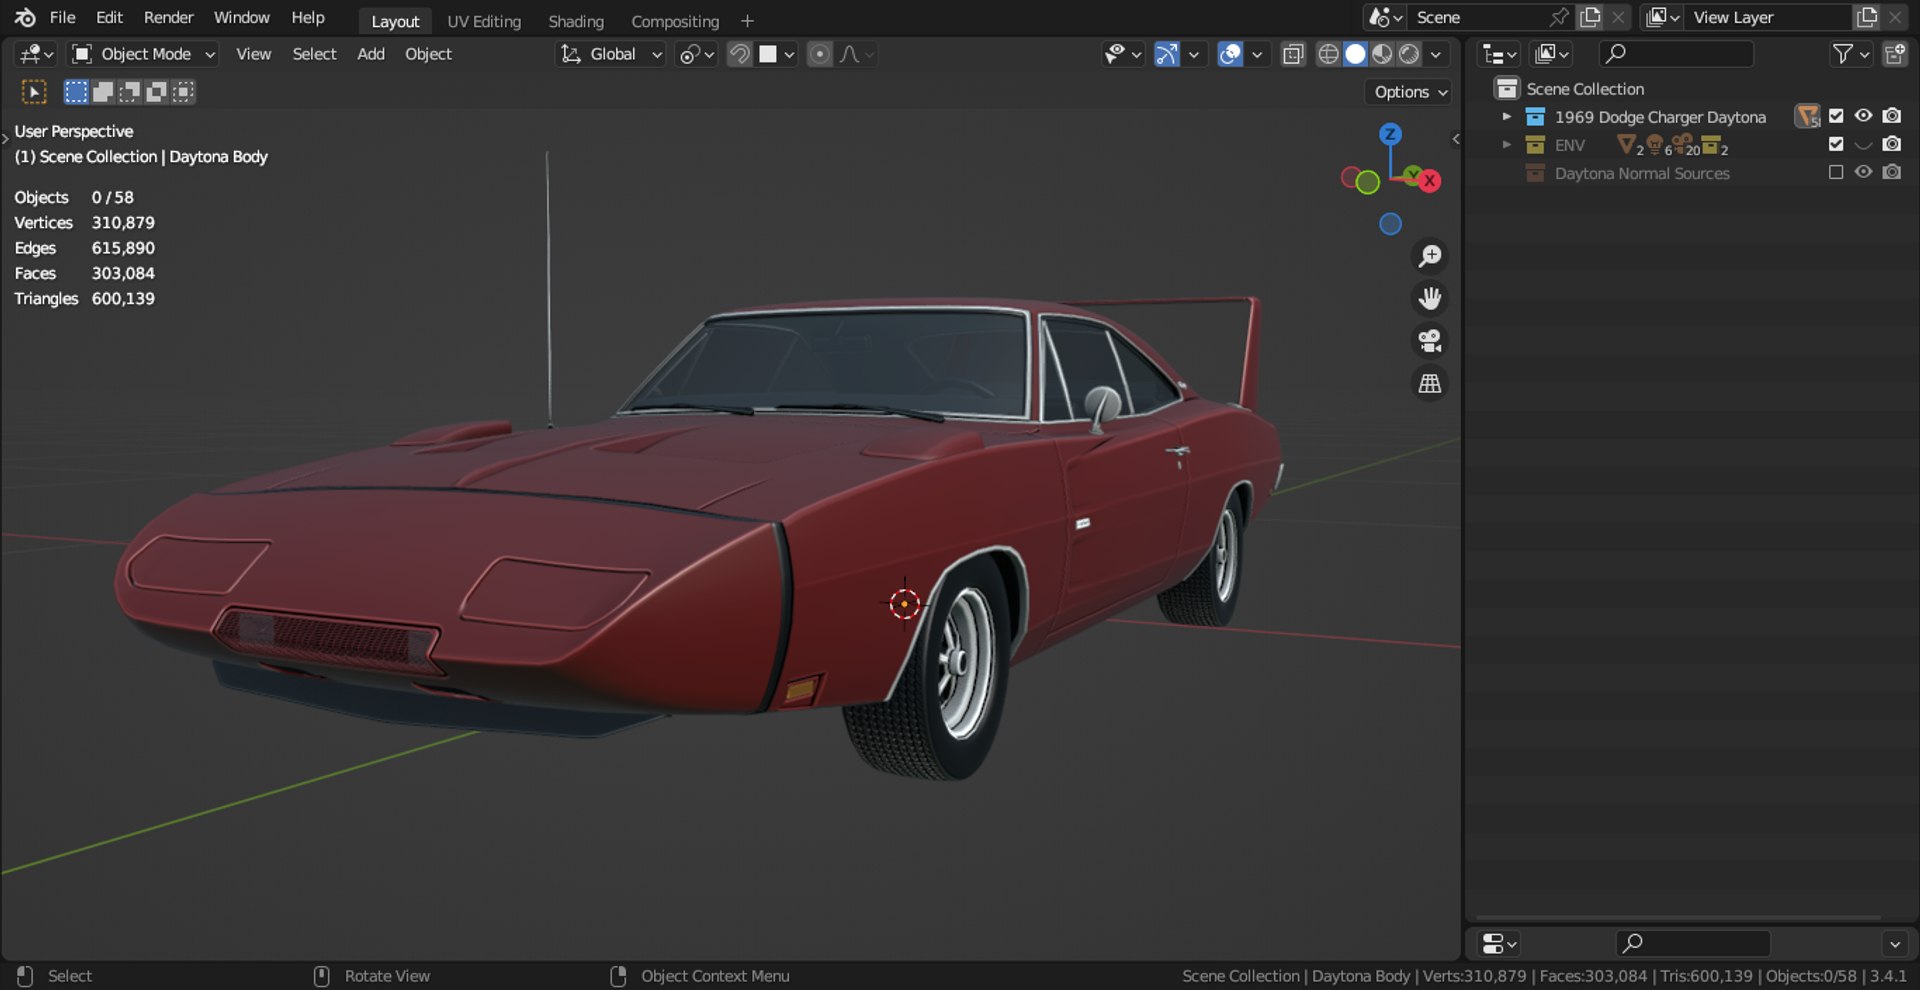Image resolution: width=1920 pixels, height=990 pixels.
Task: Switch to wireframe shading
Action: pos(1328,54)
